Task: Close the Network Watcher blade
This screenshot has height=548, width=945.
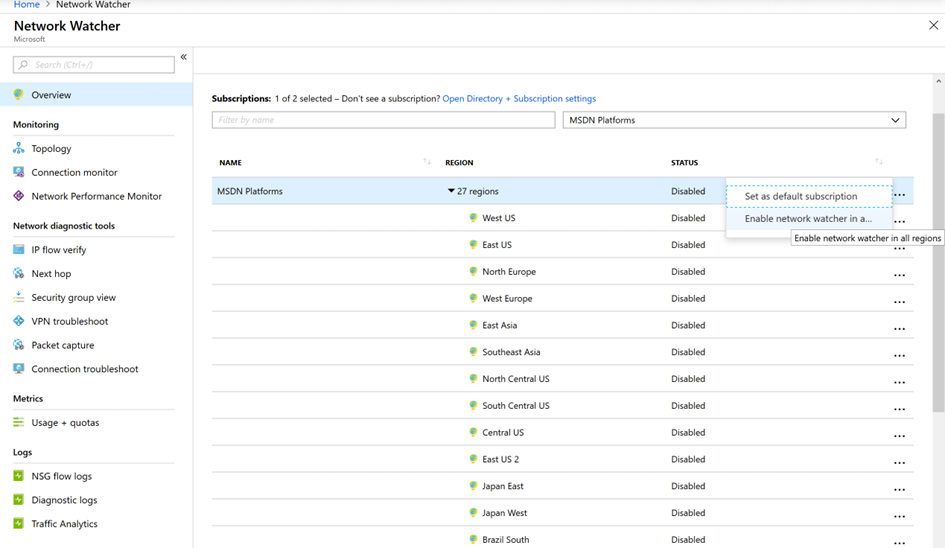Action: point(933,25)
